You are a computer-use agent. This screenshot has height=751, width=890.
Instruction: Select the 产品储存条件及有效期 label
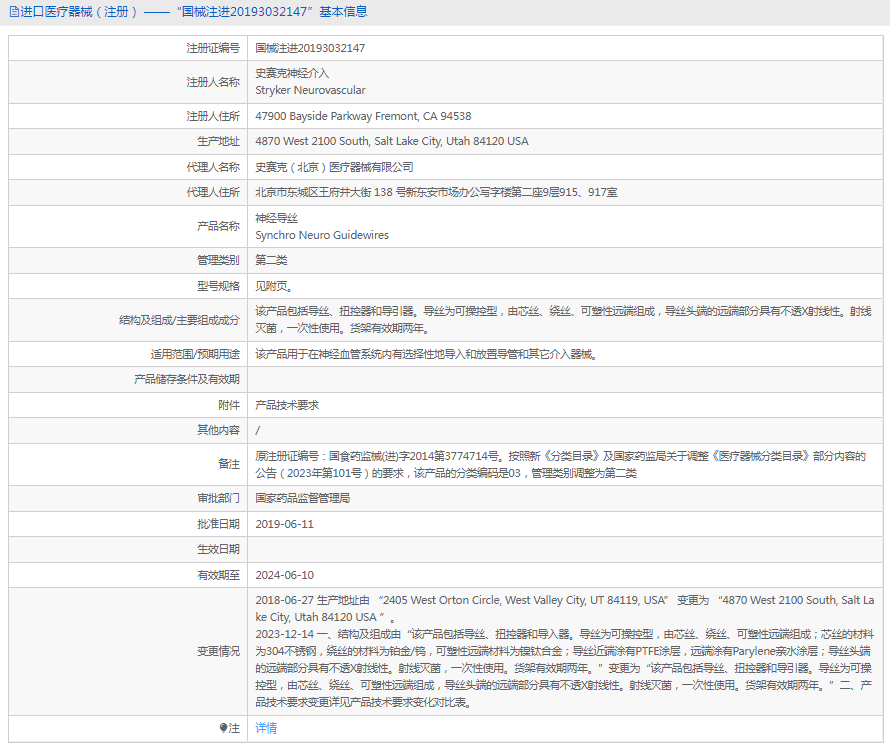click(x=187, y=379)
